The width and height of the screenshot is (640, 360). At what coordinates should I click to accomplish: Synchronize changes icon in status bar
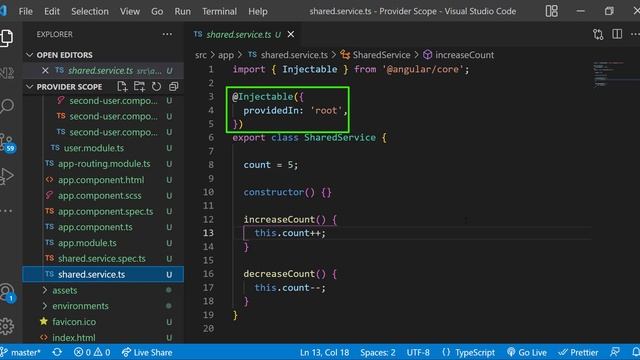pos(57,352)
